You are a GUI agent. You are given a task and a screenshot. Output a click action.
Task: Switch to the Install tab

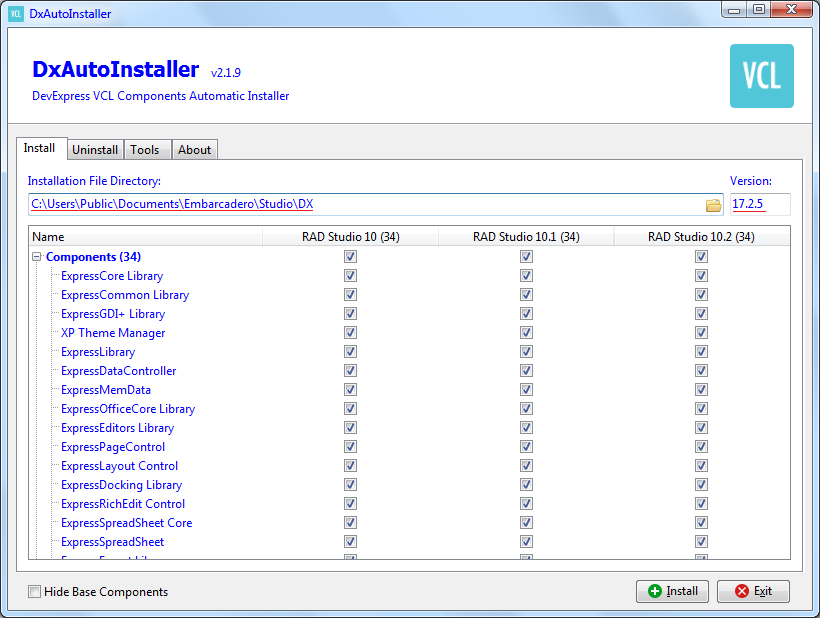(40, 148)
